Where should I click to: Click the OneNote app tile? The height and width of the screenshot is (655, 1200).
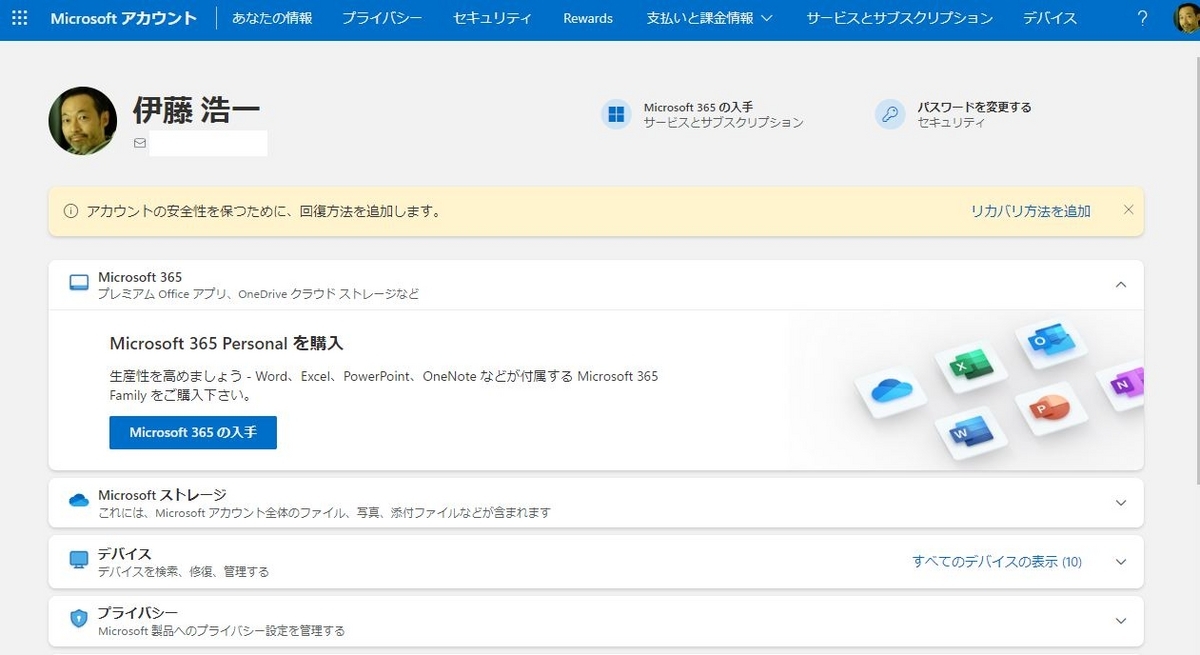1122,384
